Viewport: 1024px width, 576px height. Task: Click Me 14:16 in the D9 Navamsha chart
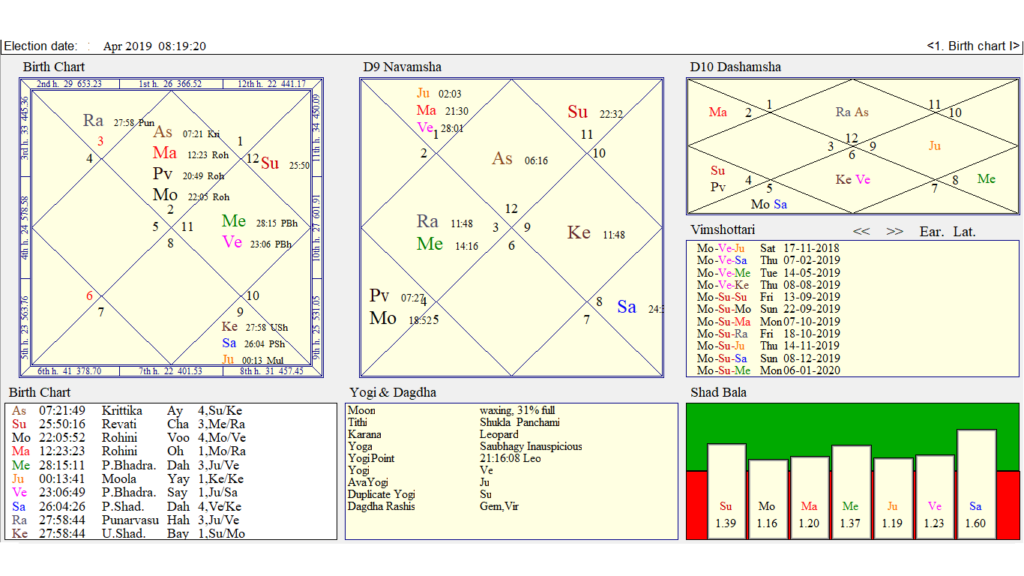point(447,244)
